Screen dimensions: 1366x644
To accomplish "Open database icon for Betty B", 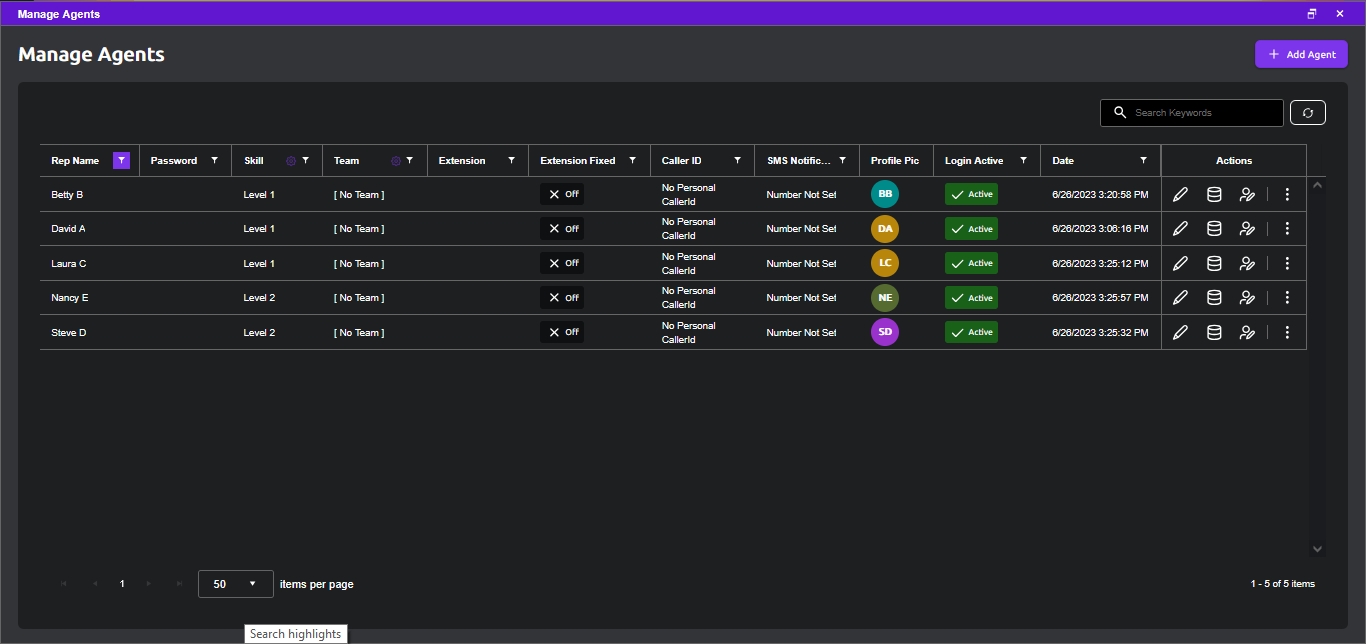I will pyautogui.click(x=1214, y=195).
